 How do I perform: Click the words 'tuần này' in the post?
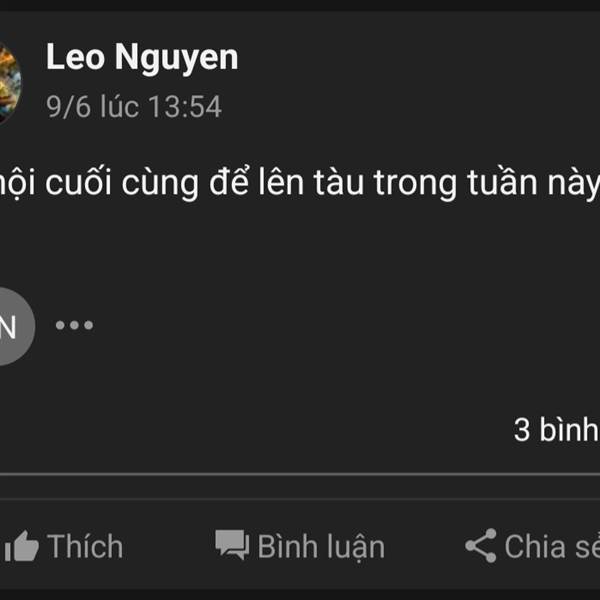533,183
